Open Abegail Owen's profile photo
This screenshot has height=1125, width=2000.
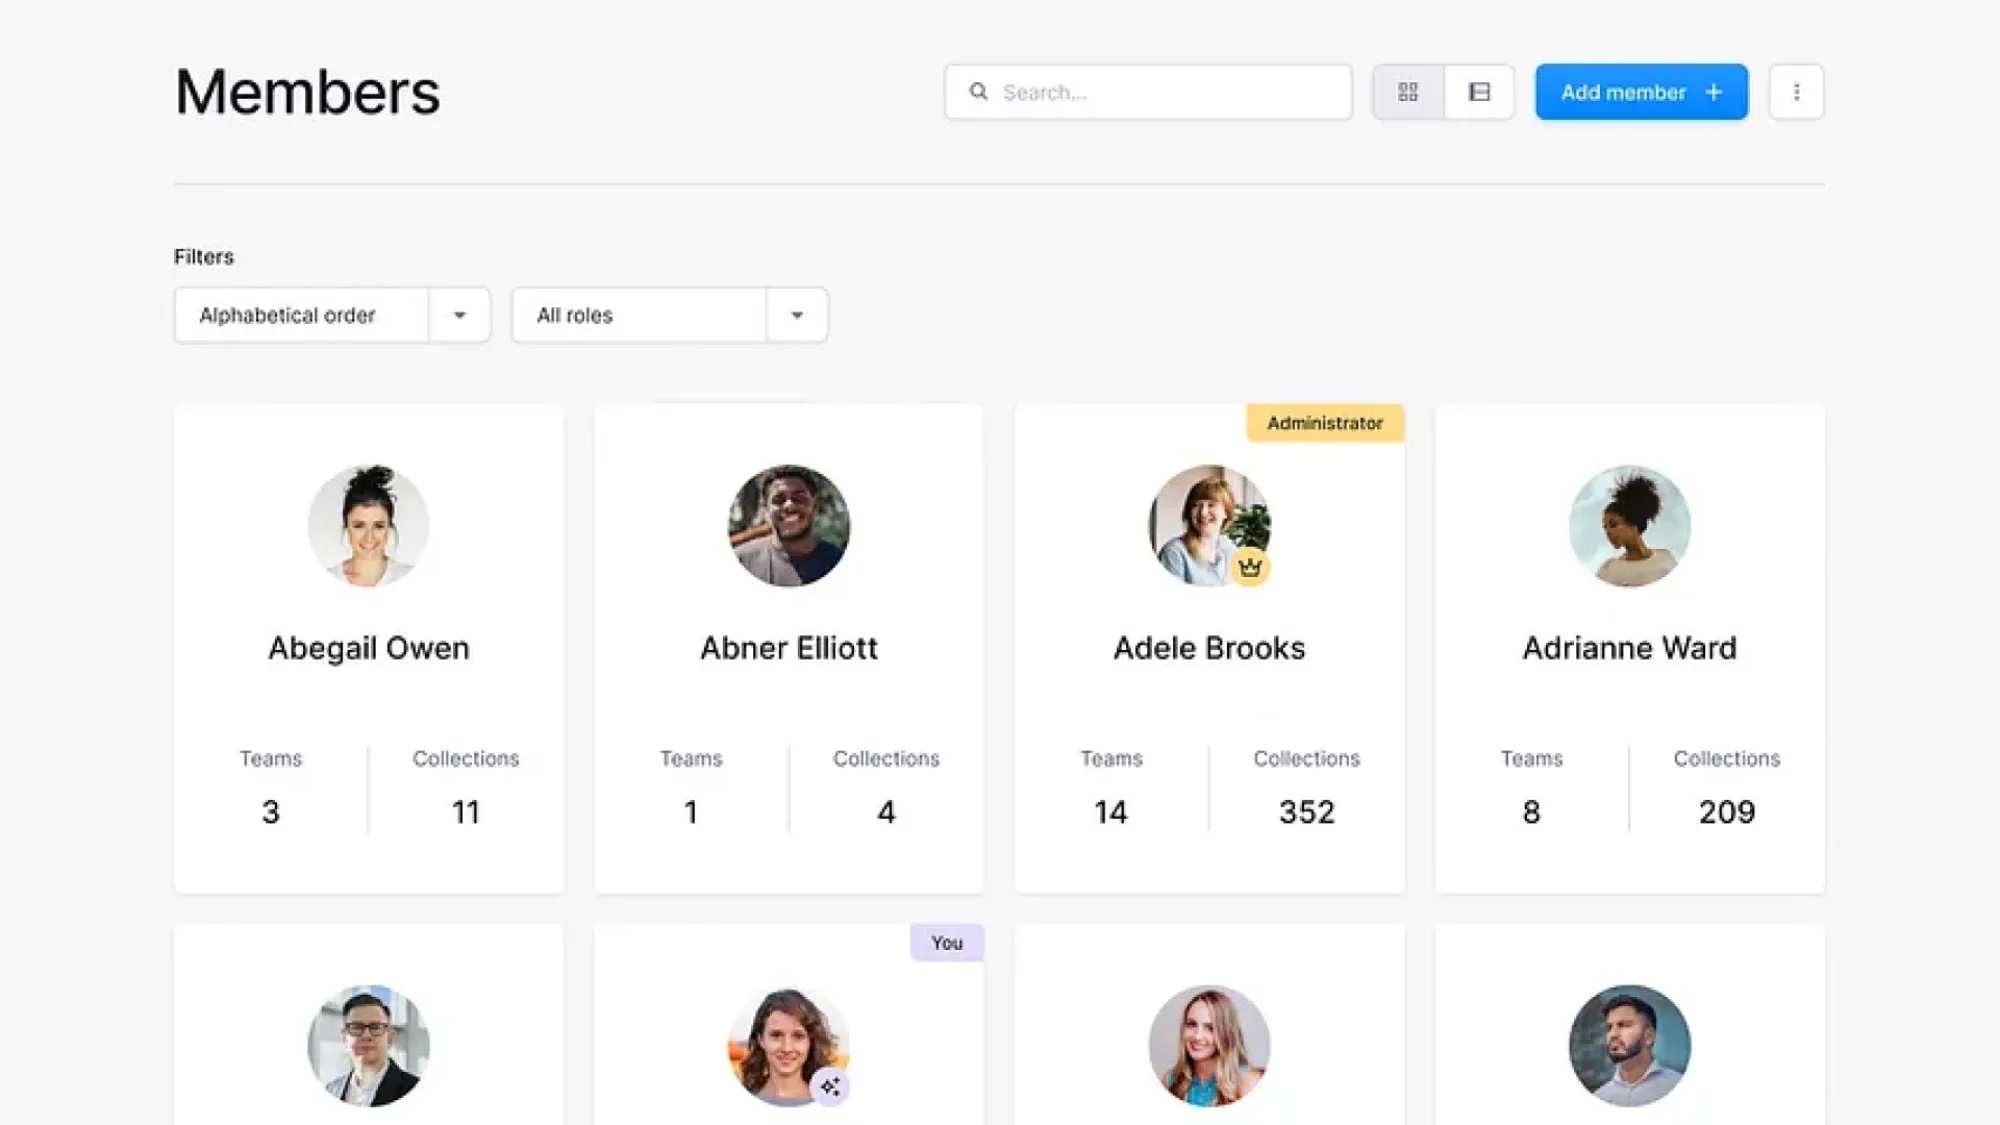[x=368, y=525]
